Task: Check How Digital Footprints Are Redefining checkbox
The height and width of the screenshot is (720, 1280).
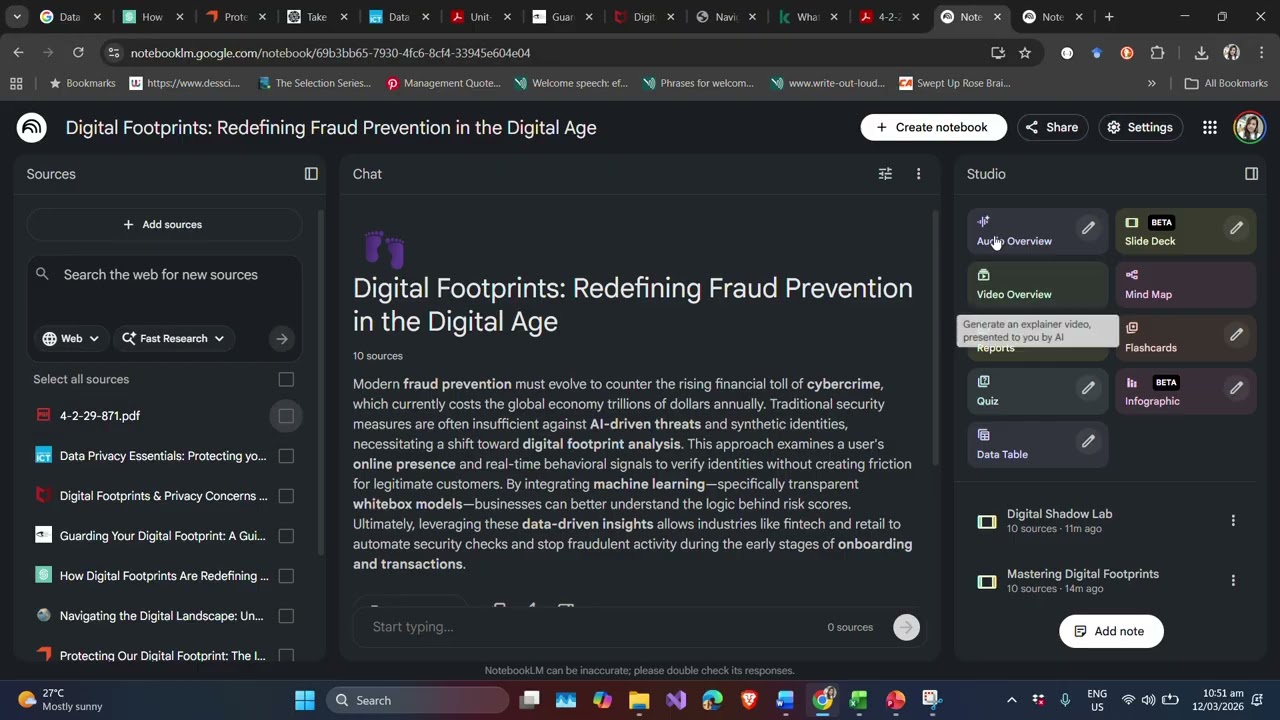Action: coord(286,576)
